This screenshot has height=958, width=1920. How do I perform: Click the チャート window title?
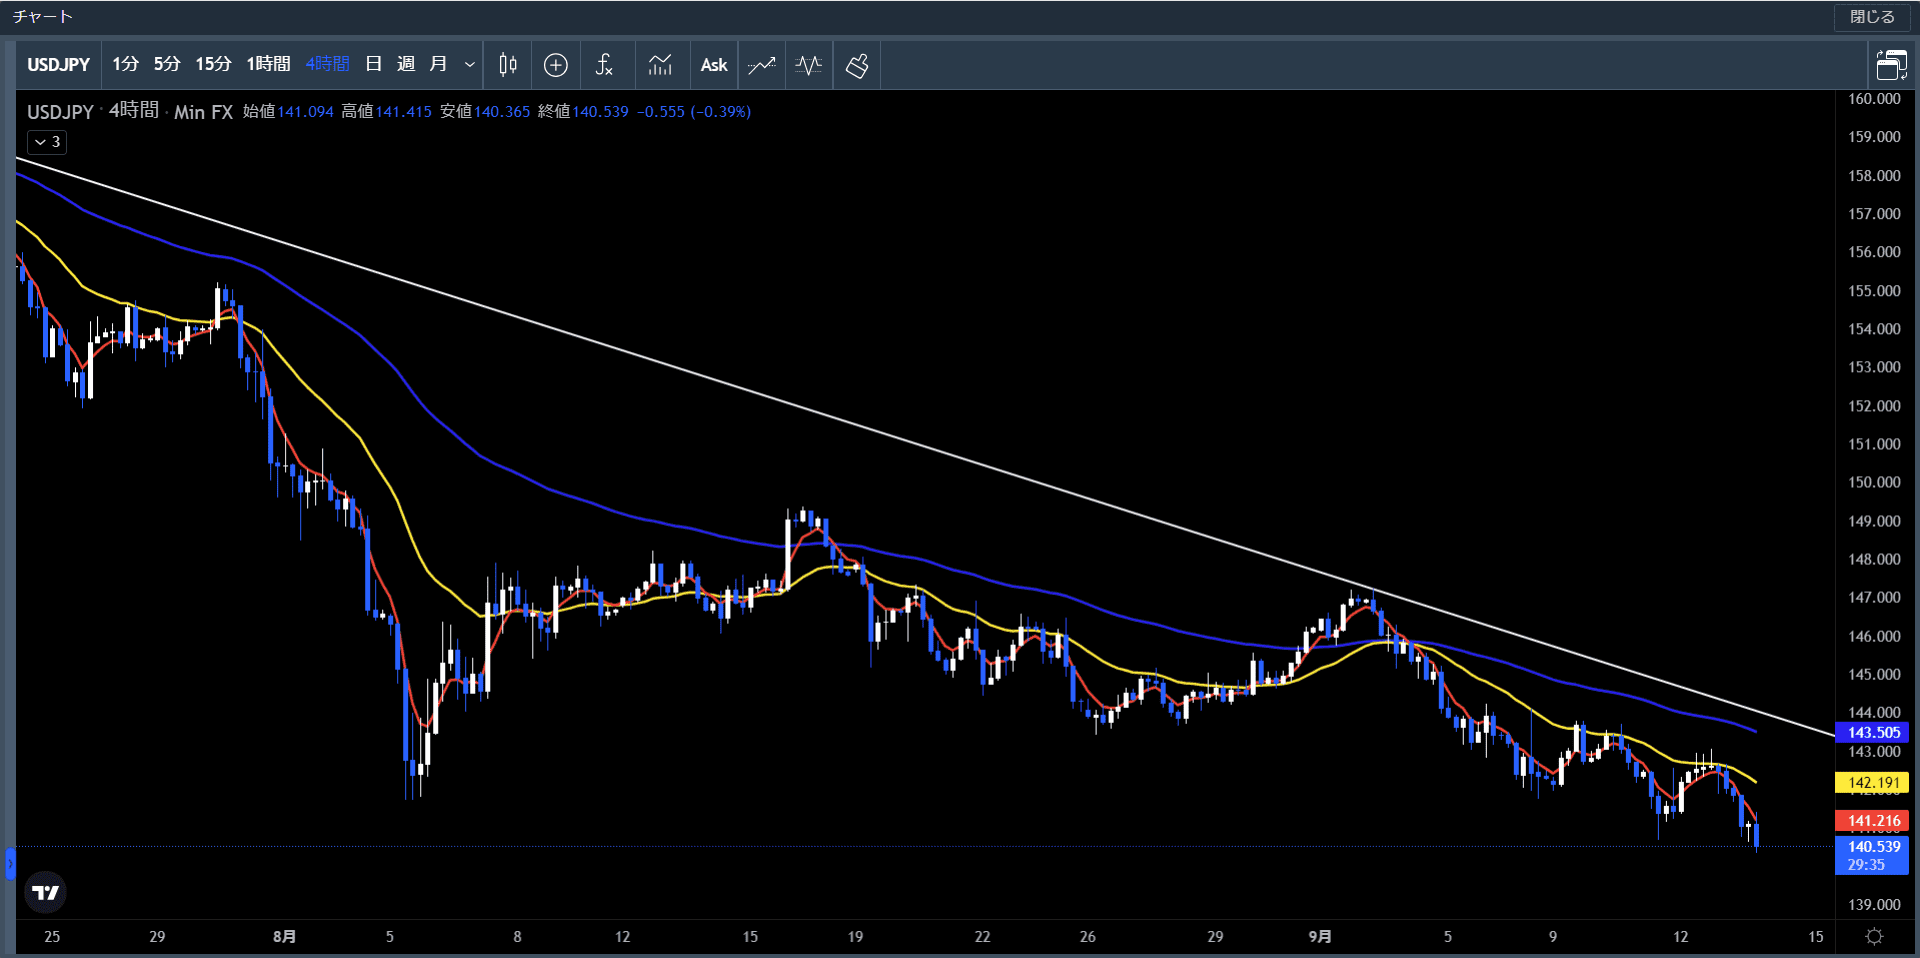pos(43,17)
